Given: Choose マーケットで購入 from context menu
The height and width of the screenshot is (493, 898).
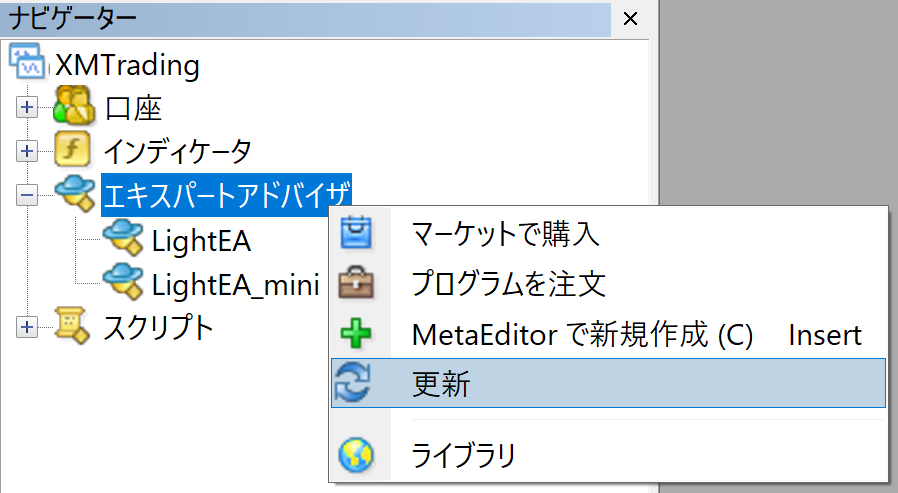Looking at the screenshot, I should [505, 234].
